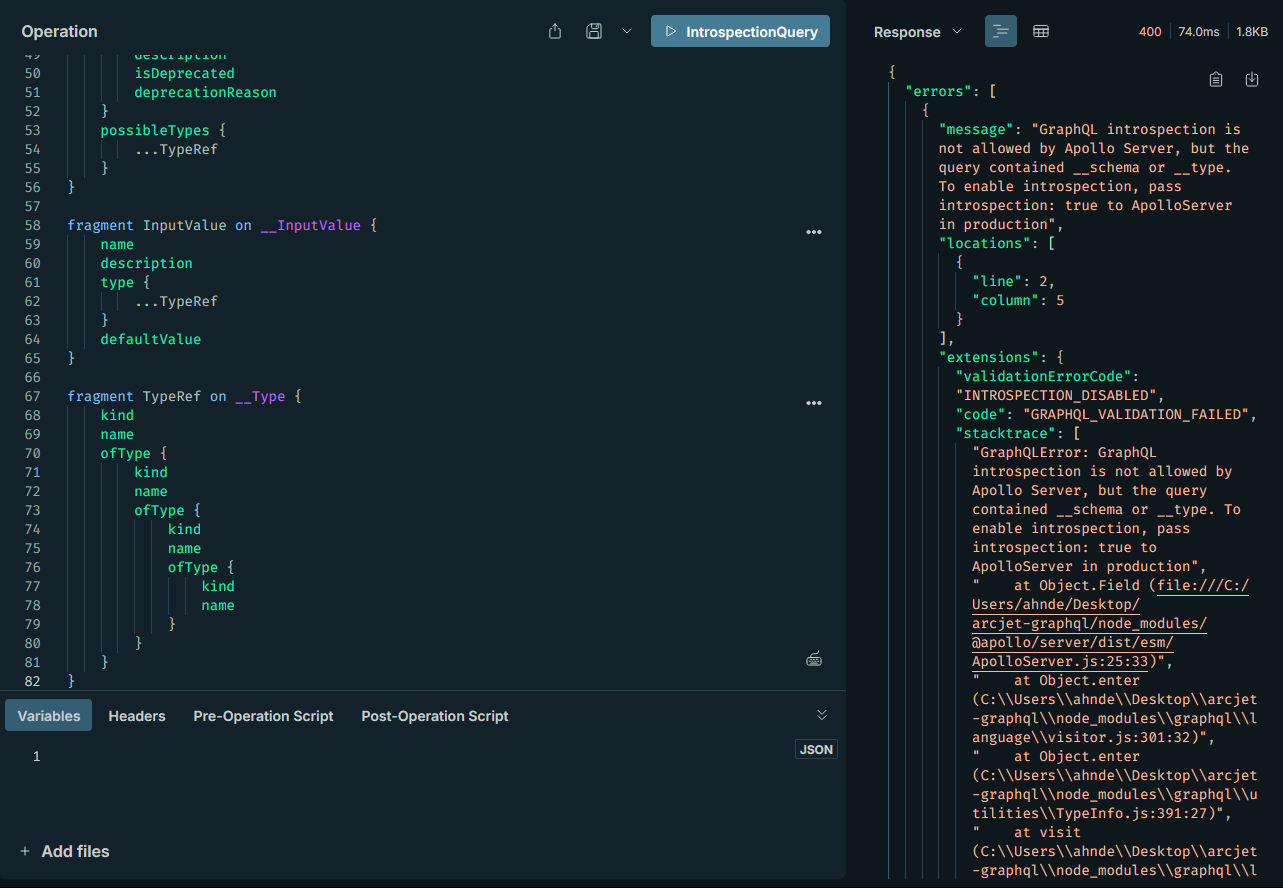Switch to the Headers tab
The height and width of the screenshot is (888, 1283).
point(136,716)
